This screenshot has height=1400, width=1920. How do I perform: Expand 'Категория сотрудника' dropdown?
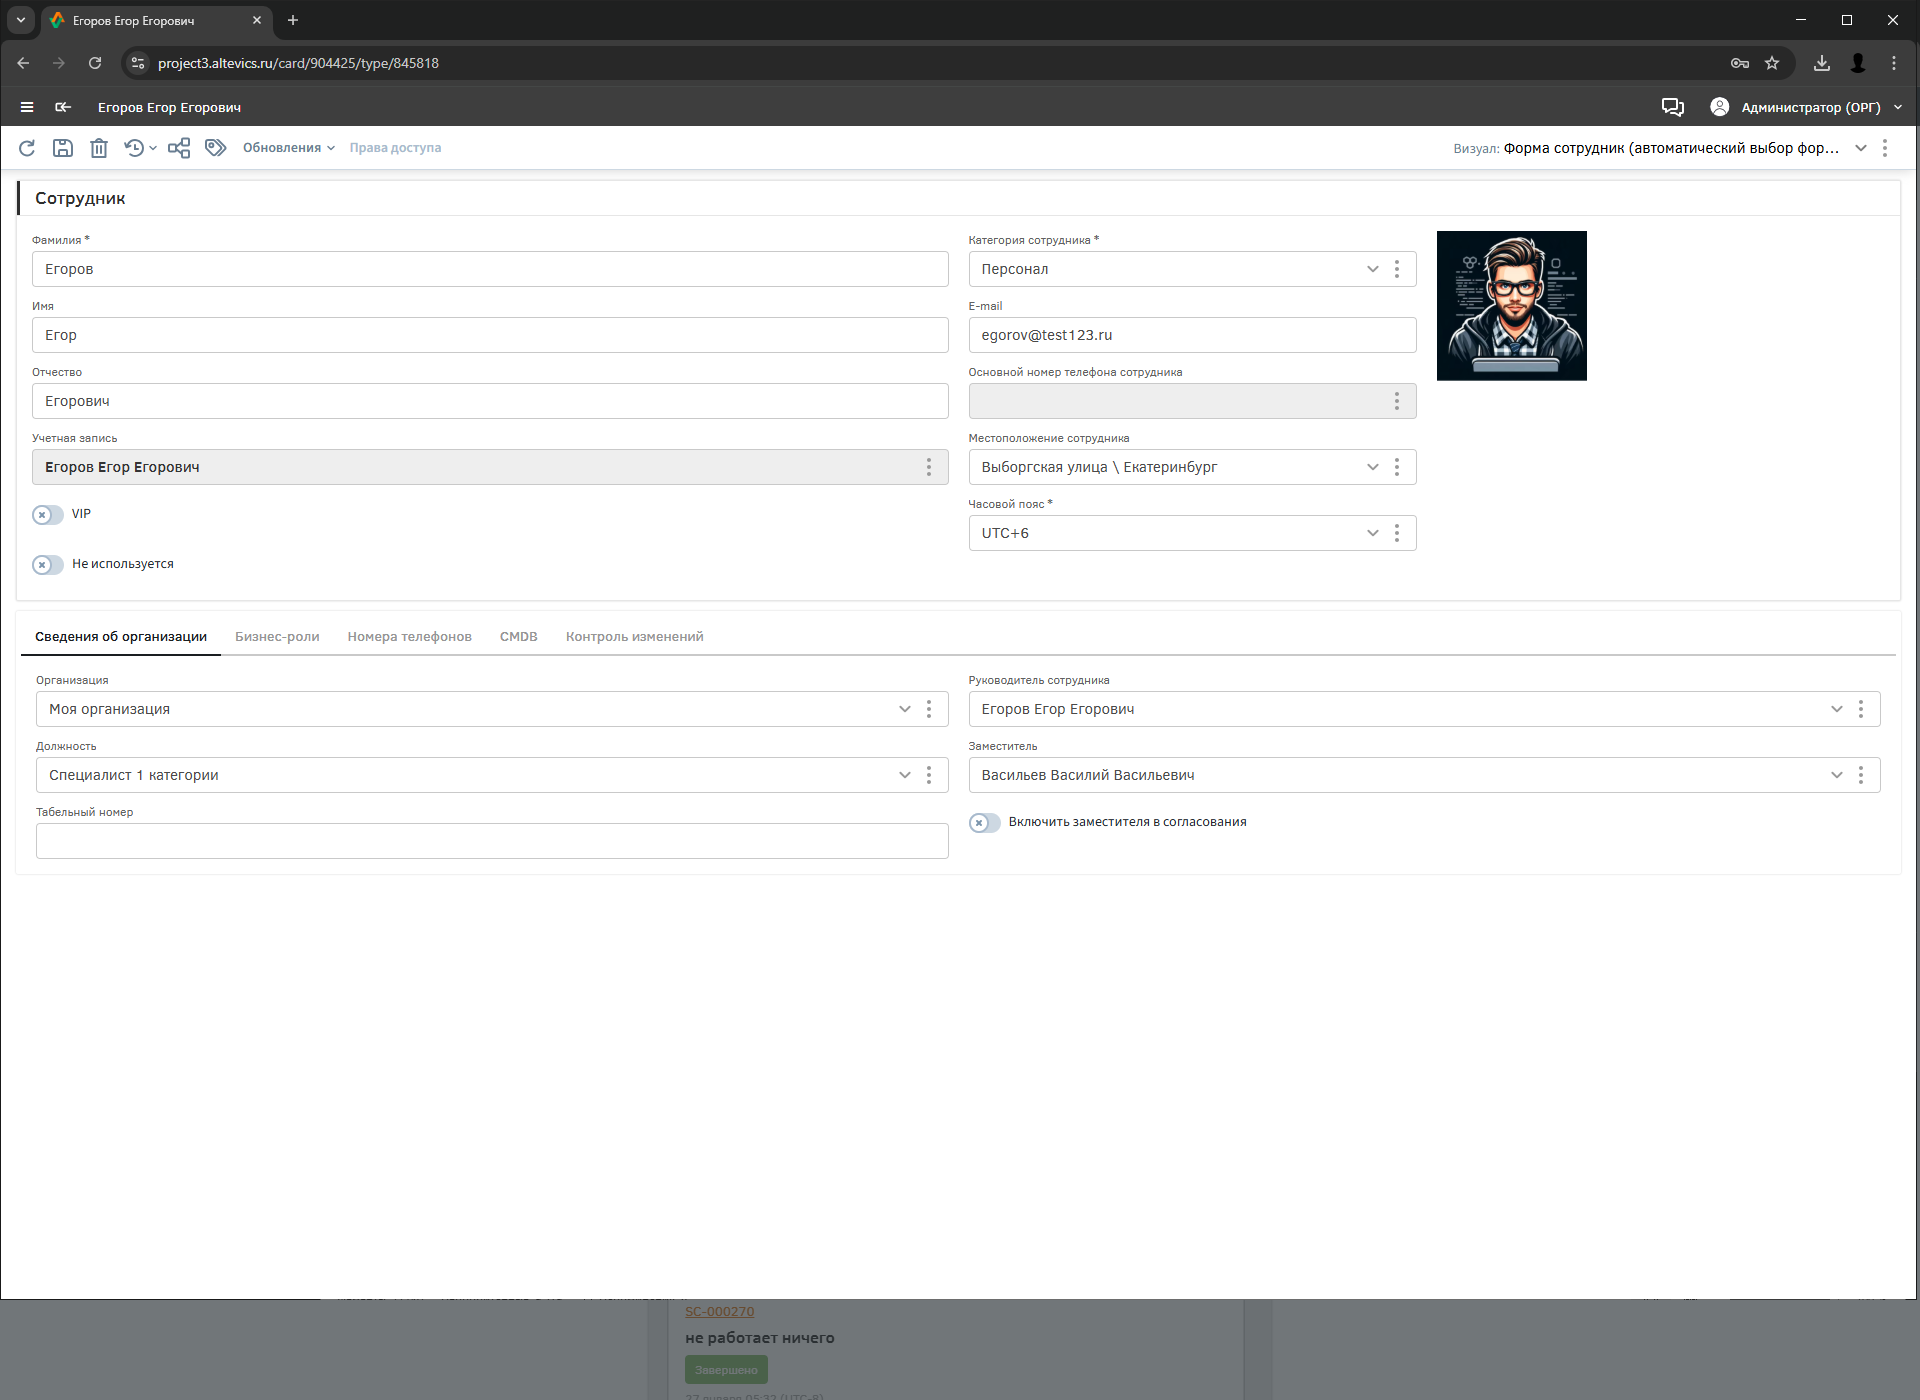1372,269
